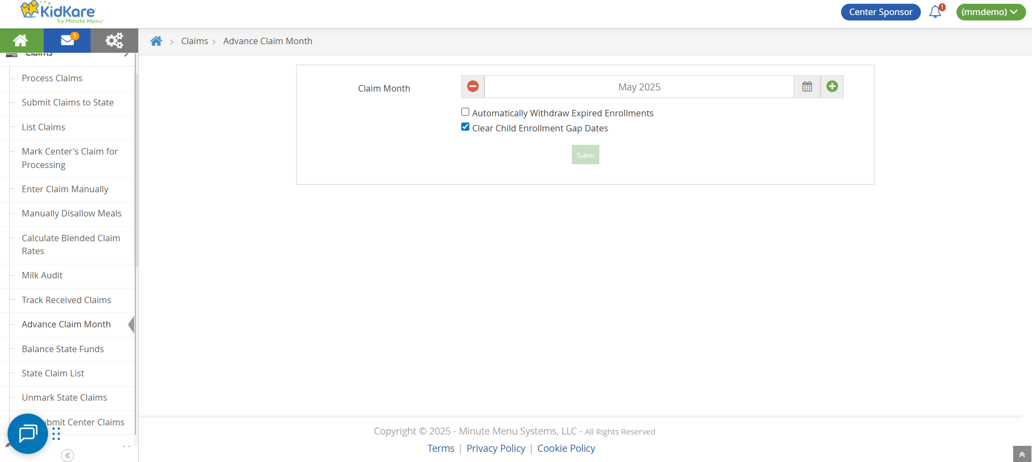
Task: Open the notifications bell icon
Action: [x=935, y=12]
